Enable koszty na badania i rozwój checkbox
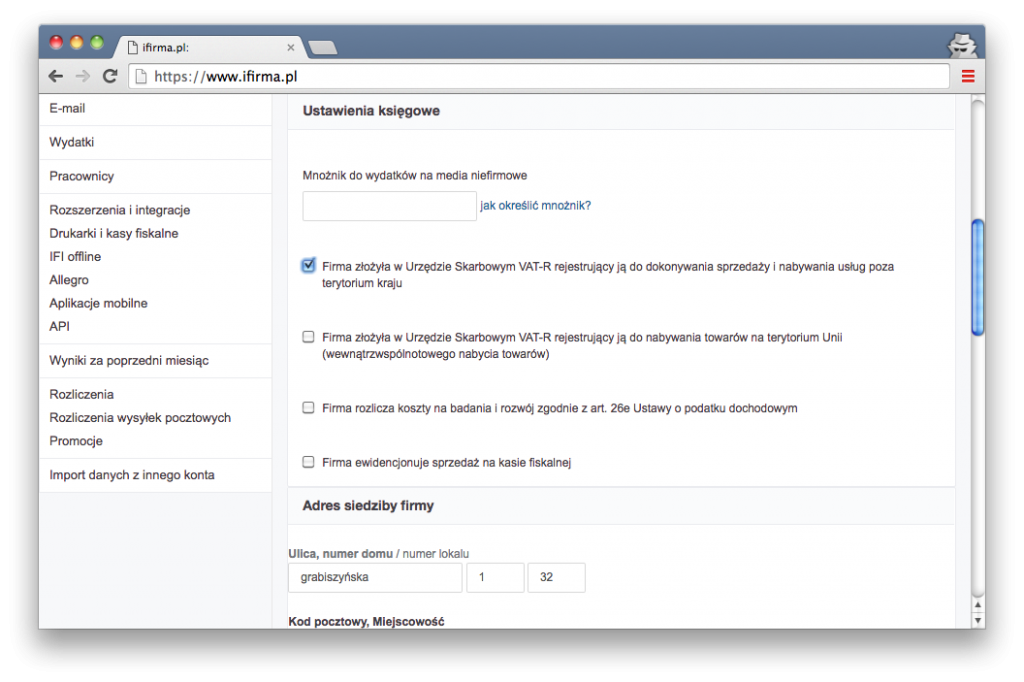Image resolution: width=1024 pixels, height=682 pixels. (x=308, y=408)
